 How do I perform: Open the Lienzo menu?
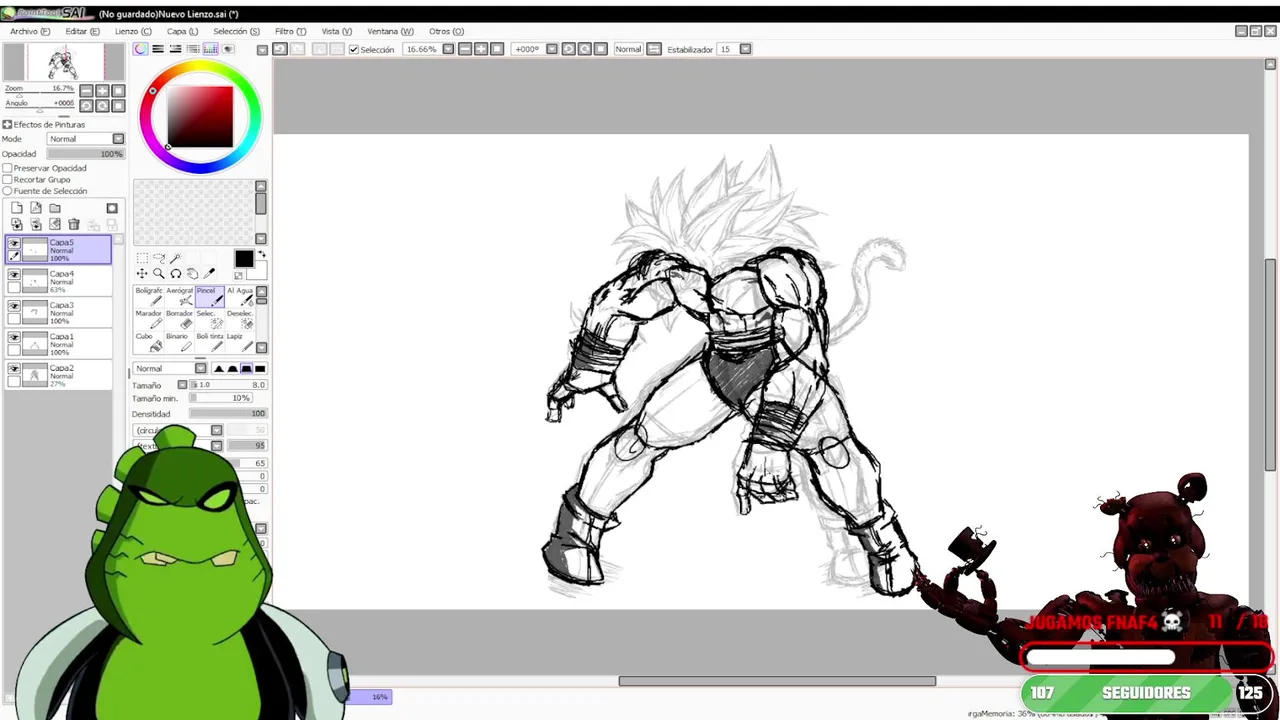coord(133,31)
